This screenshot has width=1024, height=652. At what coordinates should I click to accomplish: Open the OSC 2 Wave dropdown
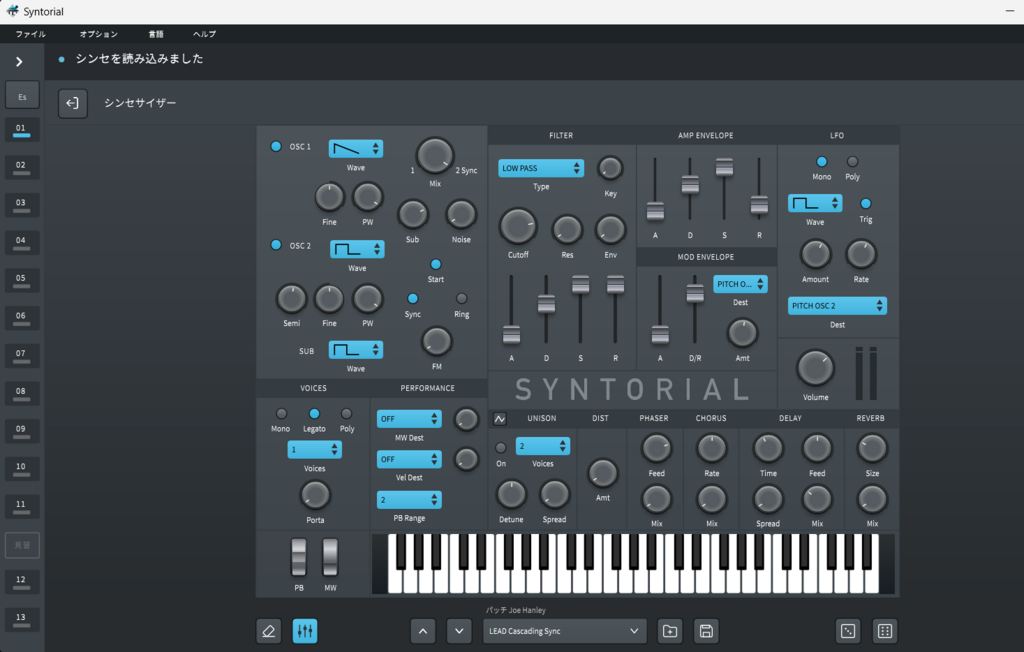[x=357, y=250]
